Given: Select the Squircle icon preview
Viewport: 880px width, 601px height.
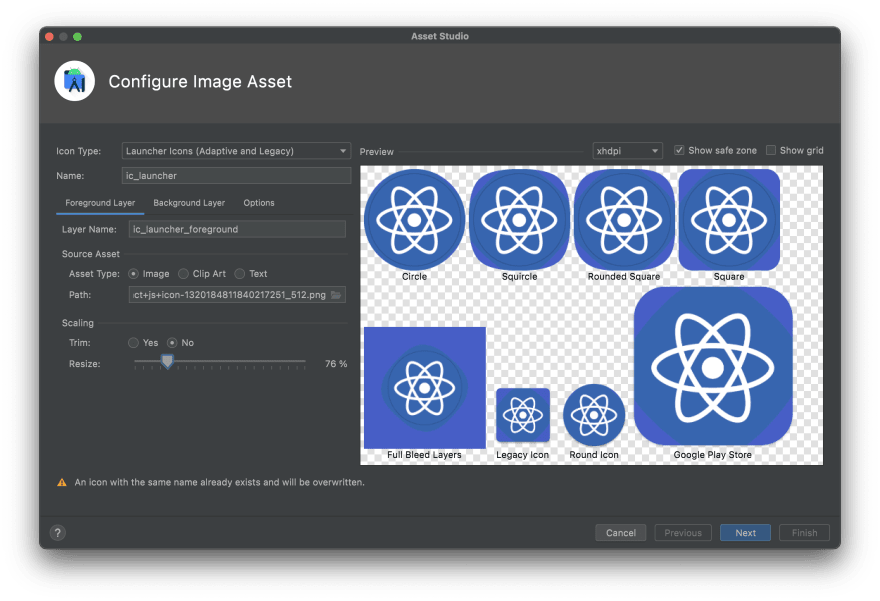Looking at the screenshot, I should (519, 219).
